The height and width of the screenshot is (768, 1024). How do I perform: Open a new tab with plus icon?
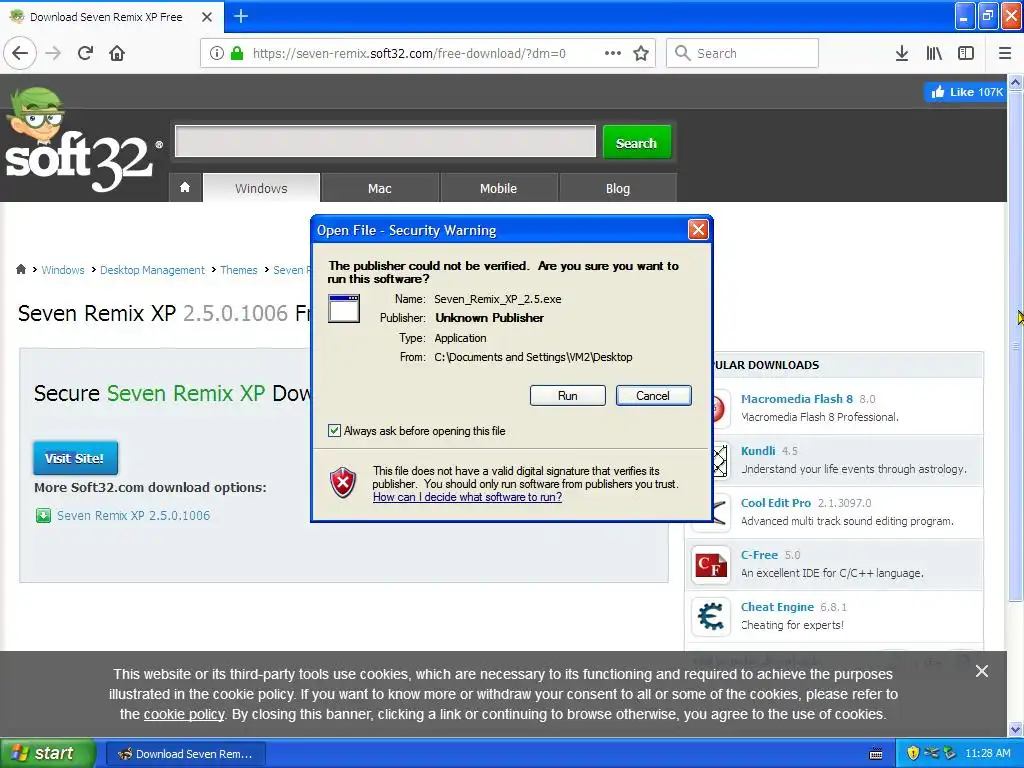pyautogui.click(x=240, y=16)
